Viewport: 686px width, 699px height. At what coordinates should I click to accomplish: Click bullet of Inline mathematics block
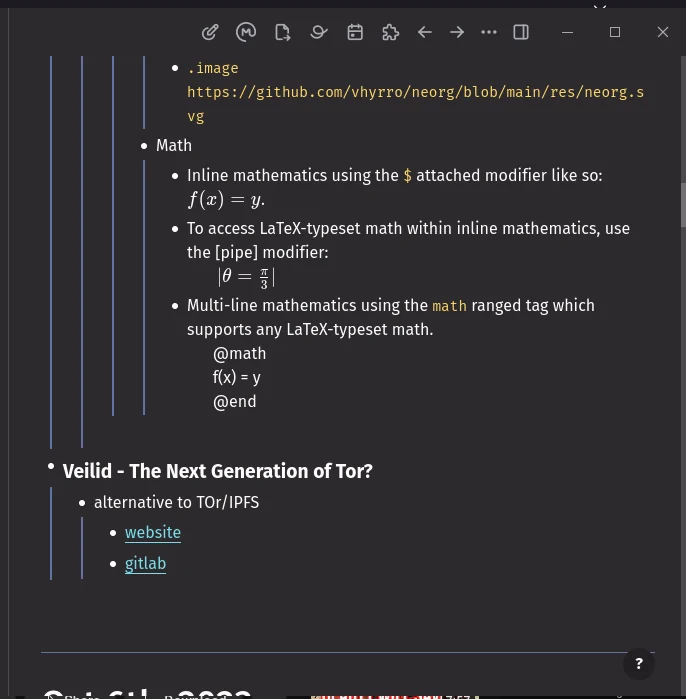175,176
